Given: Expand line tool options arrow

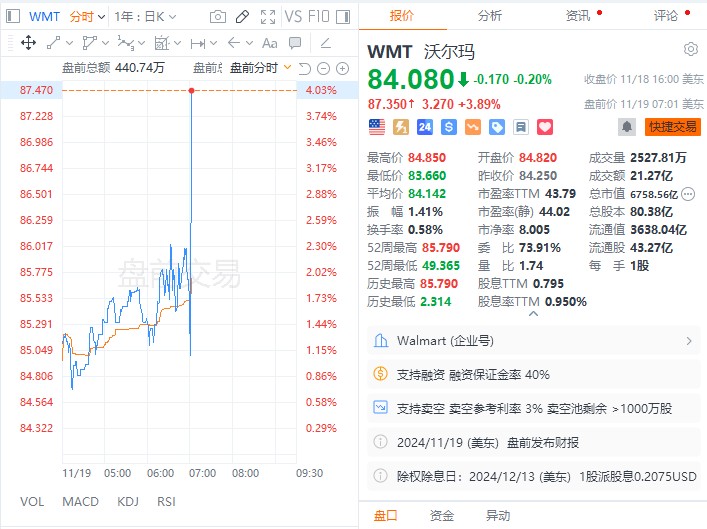Looking at the screenshot, I should [69, 43].
